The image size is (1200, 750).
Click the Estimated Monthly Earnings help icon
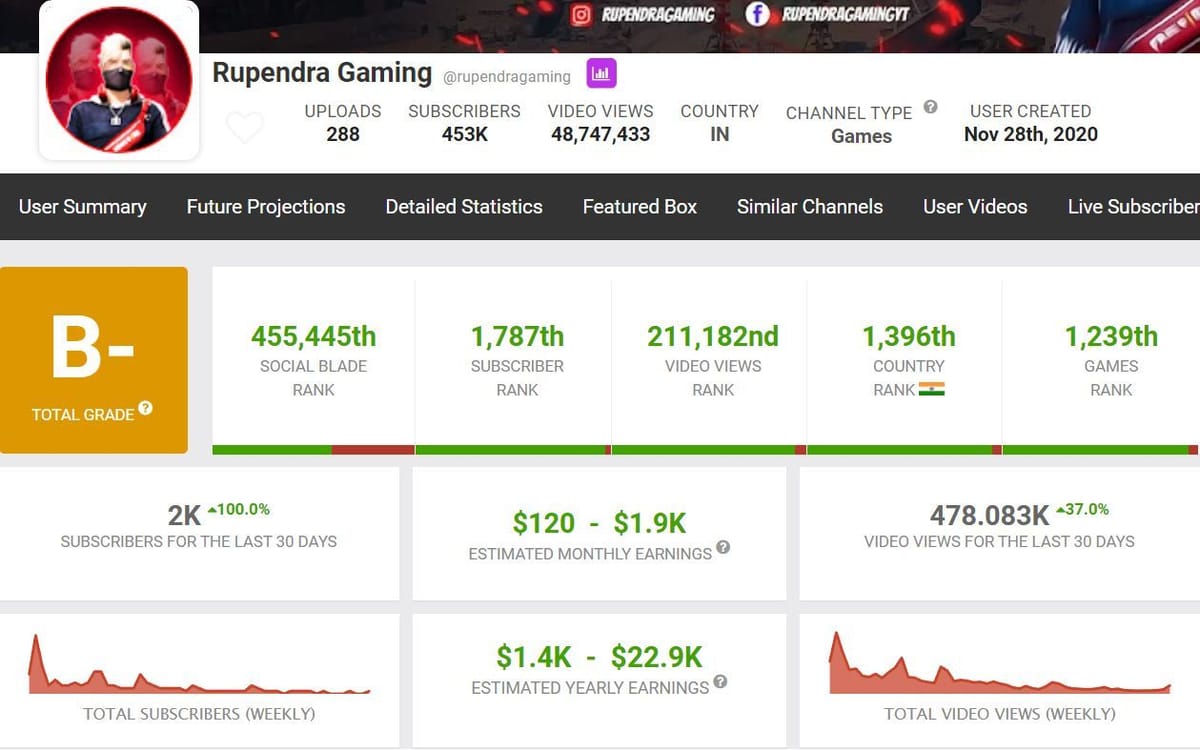pyautogui.click(x=723, y=548)
